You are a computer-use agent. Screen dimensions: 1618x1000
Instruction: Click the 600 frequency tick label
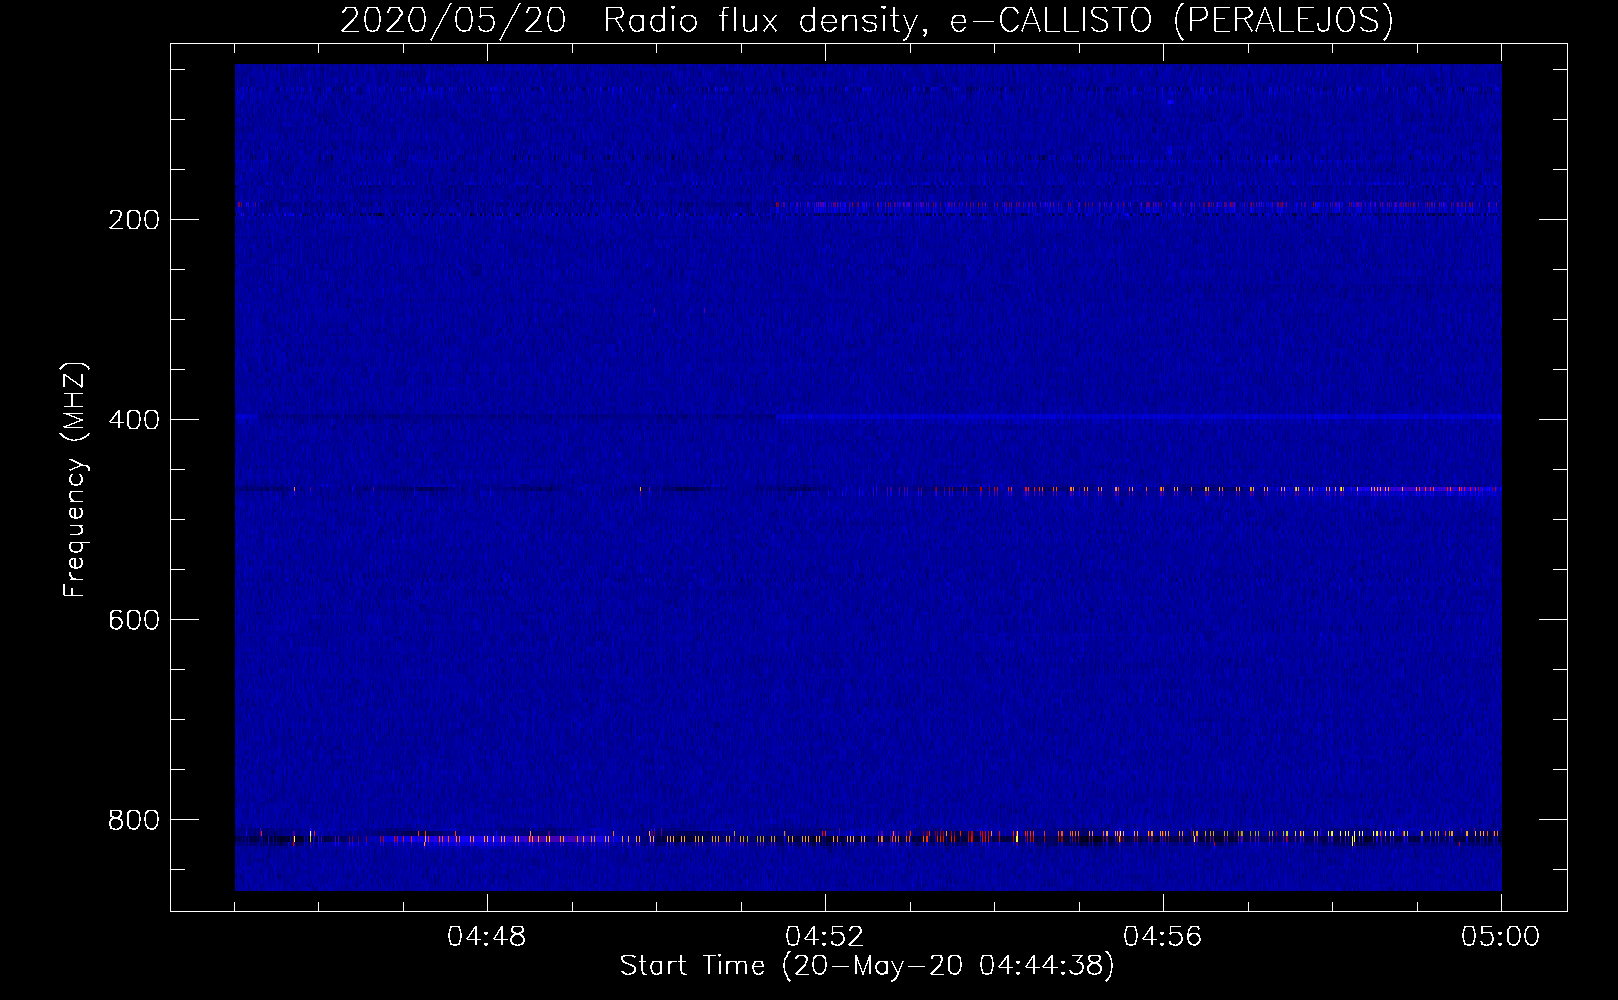[134, 620]
